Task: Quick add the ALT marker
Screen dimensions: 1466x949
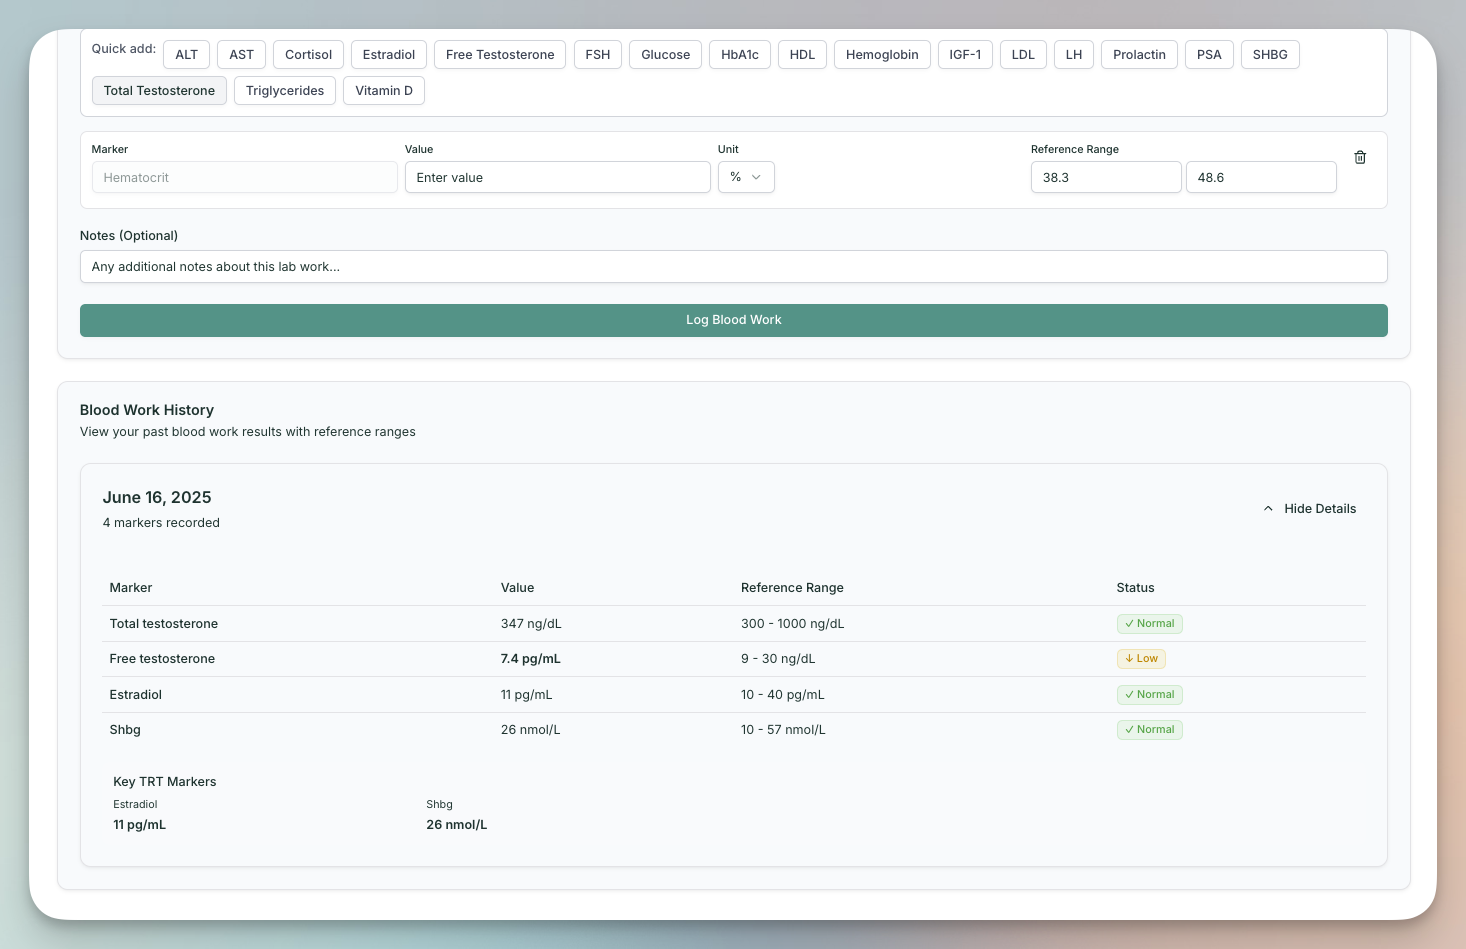Action: click(187, 54)
